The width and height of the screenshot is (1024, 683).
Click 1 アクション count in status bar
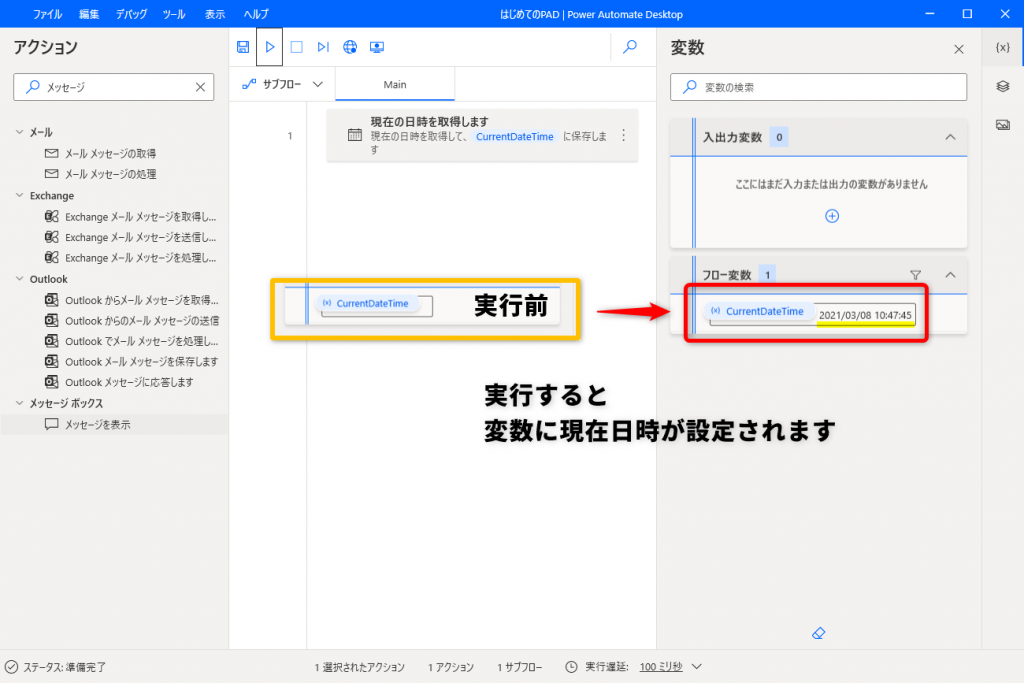tap(451, 667)
